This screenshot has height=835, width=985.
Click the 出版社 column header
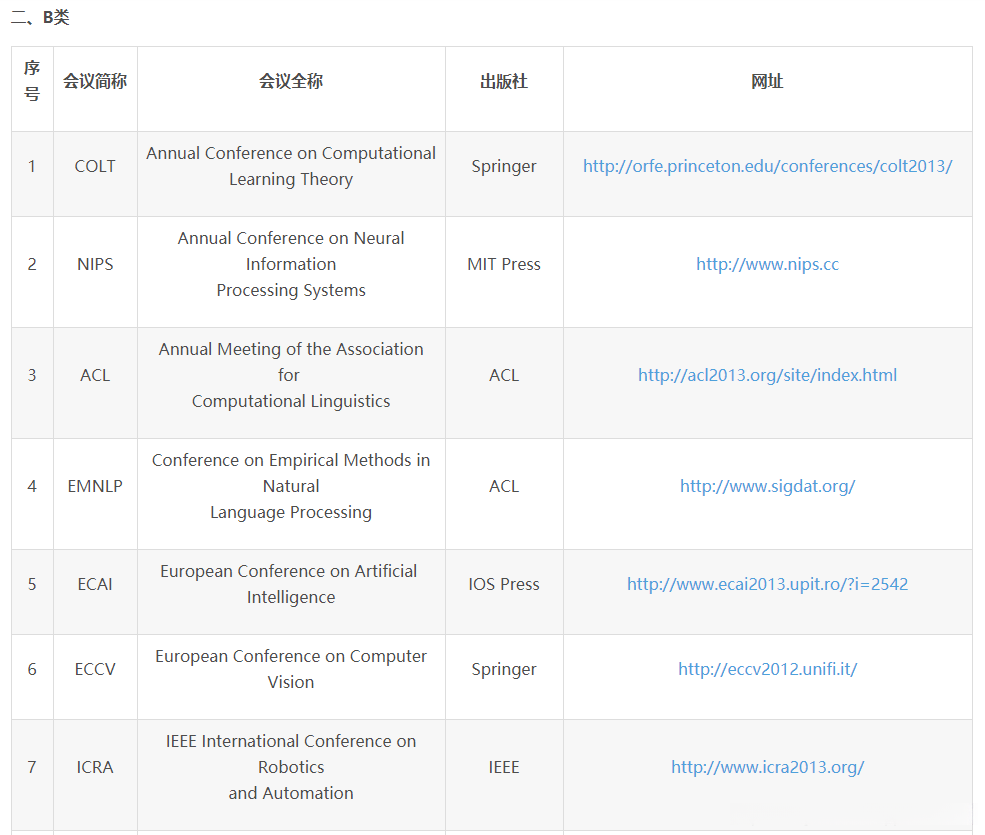[504, 82]
